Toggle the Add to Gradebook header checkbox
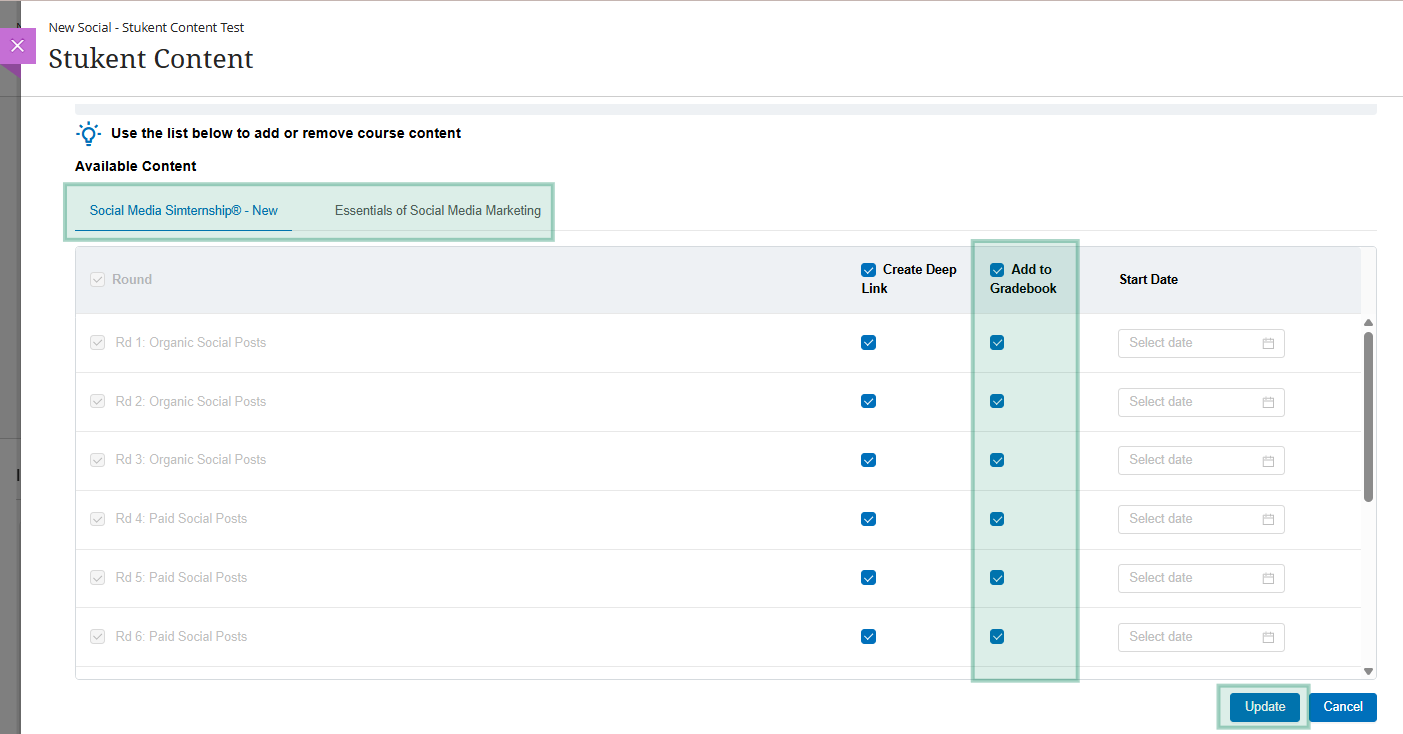The width and height of the screenshot is (1403, 734). point(997,270)
